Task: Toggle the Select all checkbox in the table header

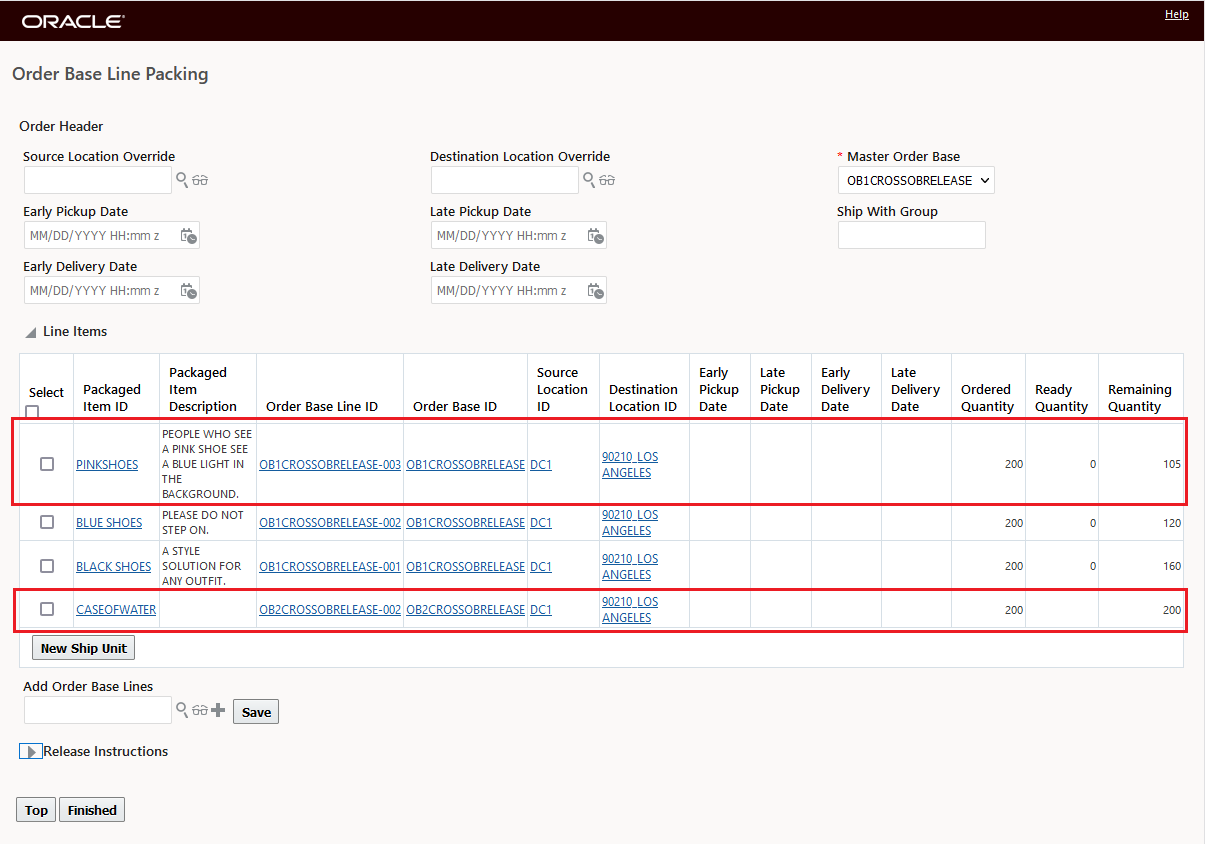Action: [32, 411]
